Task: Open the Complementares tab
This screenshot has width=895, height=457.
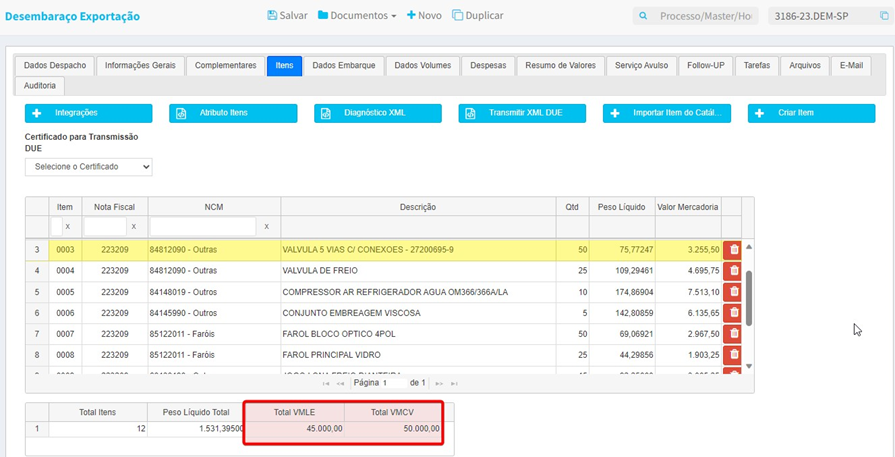Action: pyautogui.click(x=225, y=66)
